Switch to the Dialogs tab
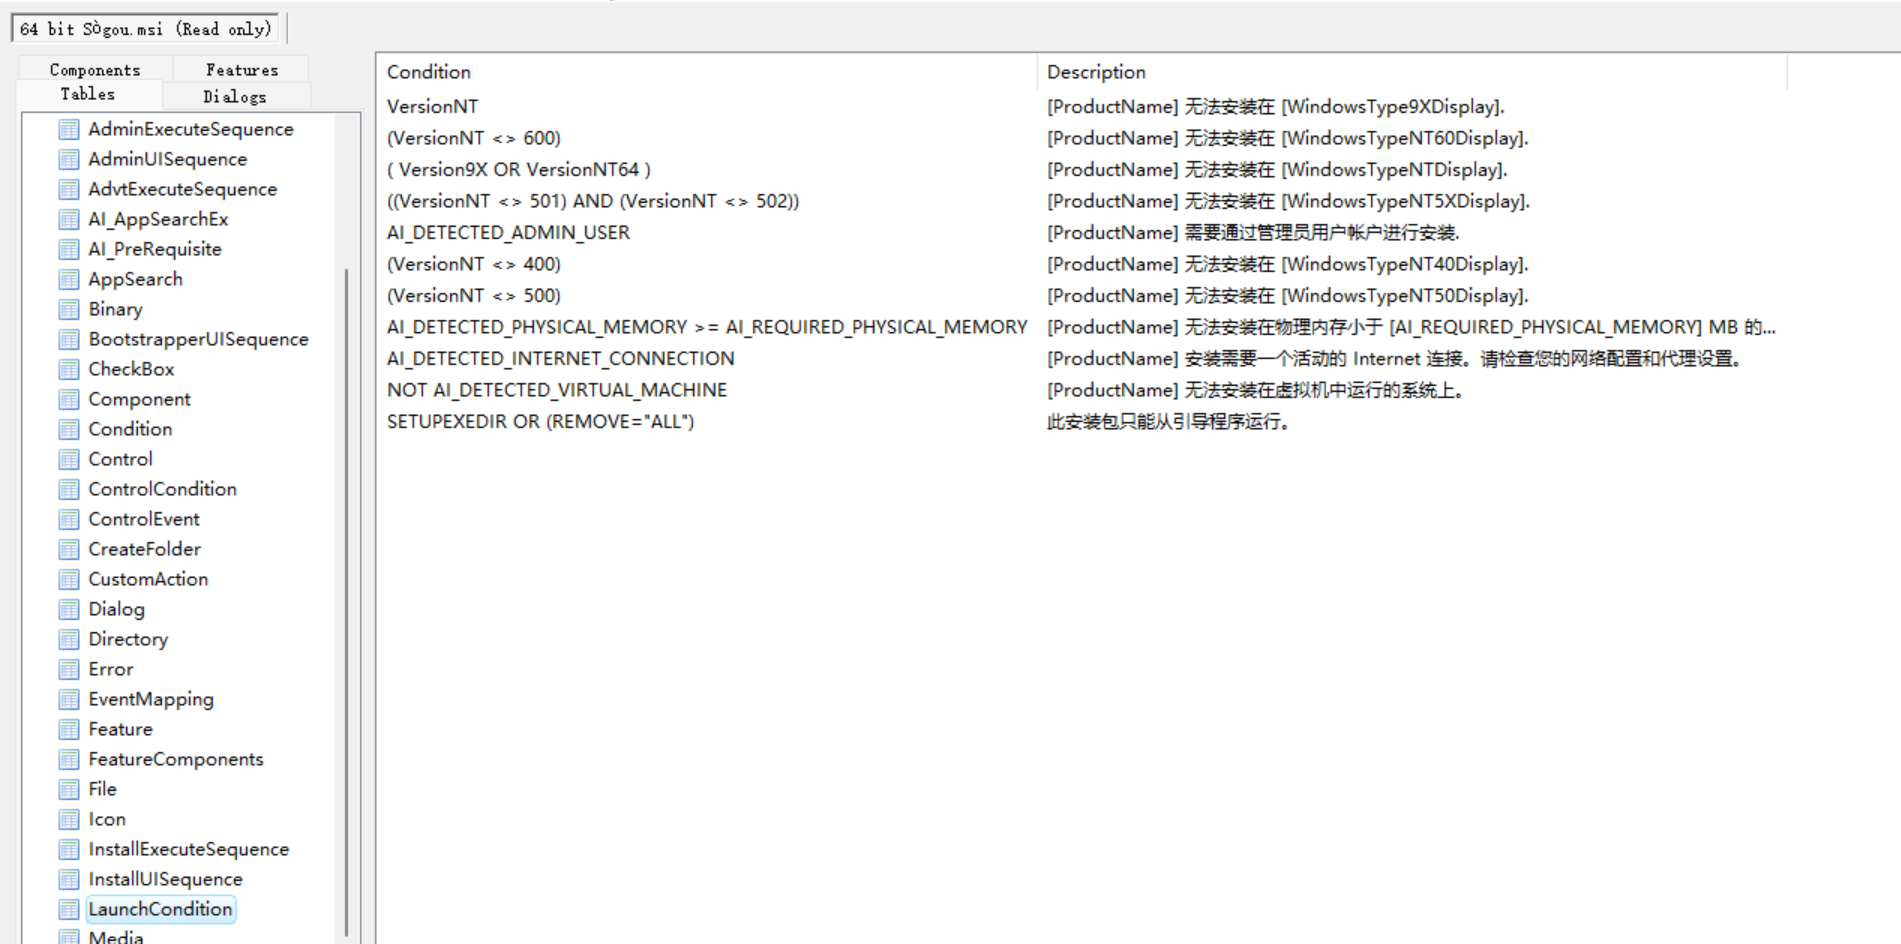This screenshot has height=944, width=1901. click(235, 97)
